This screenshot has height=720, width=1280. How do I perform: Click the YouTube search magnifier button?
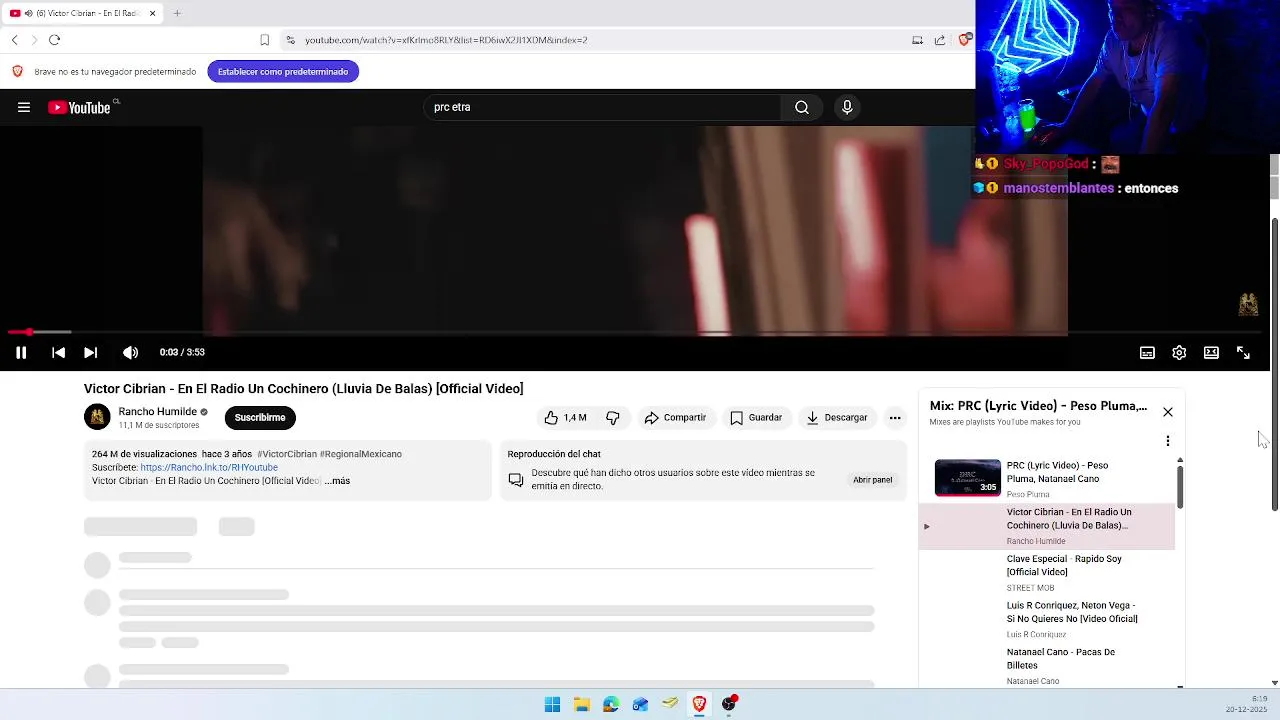point(802,107)
